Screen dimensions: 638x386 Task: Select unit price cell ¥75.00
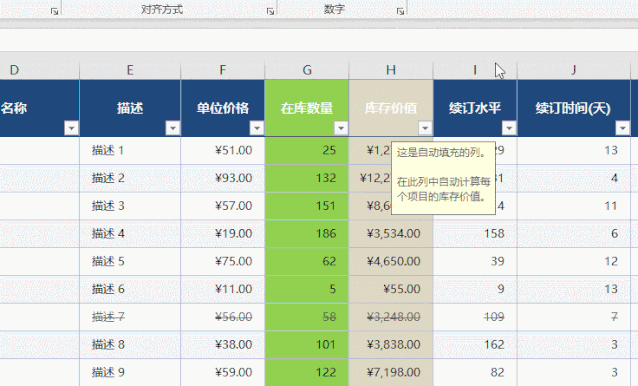pos(223,261)
